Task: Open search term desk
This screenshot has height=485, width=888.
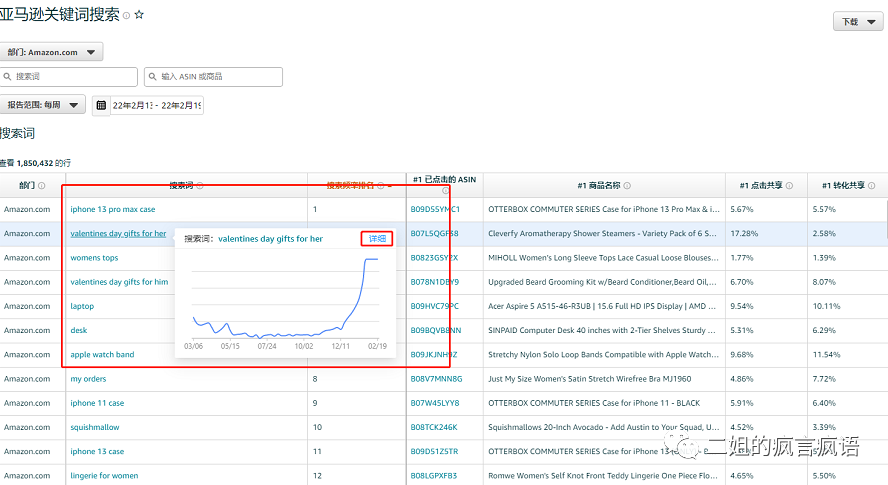Action: point(79,330)
